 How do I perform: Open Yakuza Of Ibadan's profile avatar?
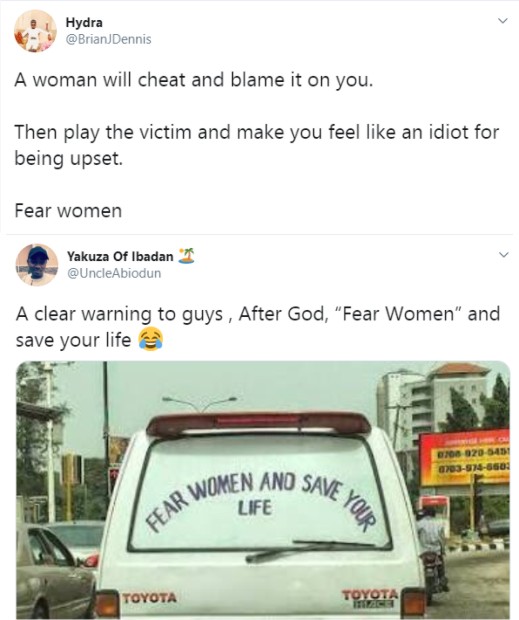click(x=37, y=265)
